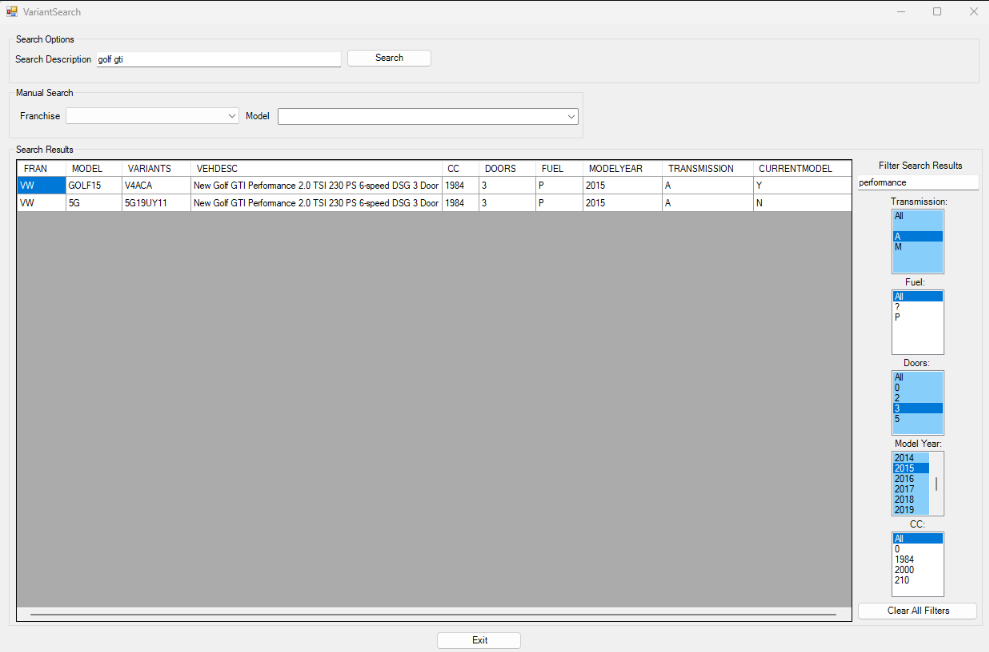This screenshot has width=989, height=652.
Task: Select 1984 in CC filter list
Action: click(918, 559)
